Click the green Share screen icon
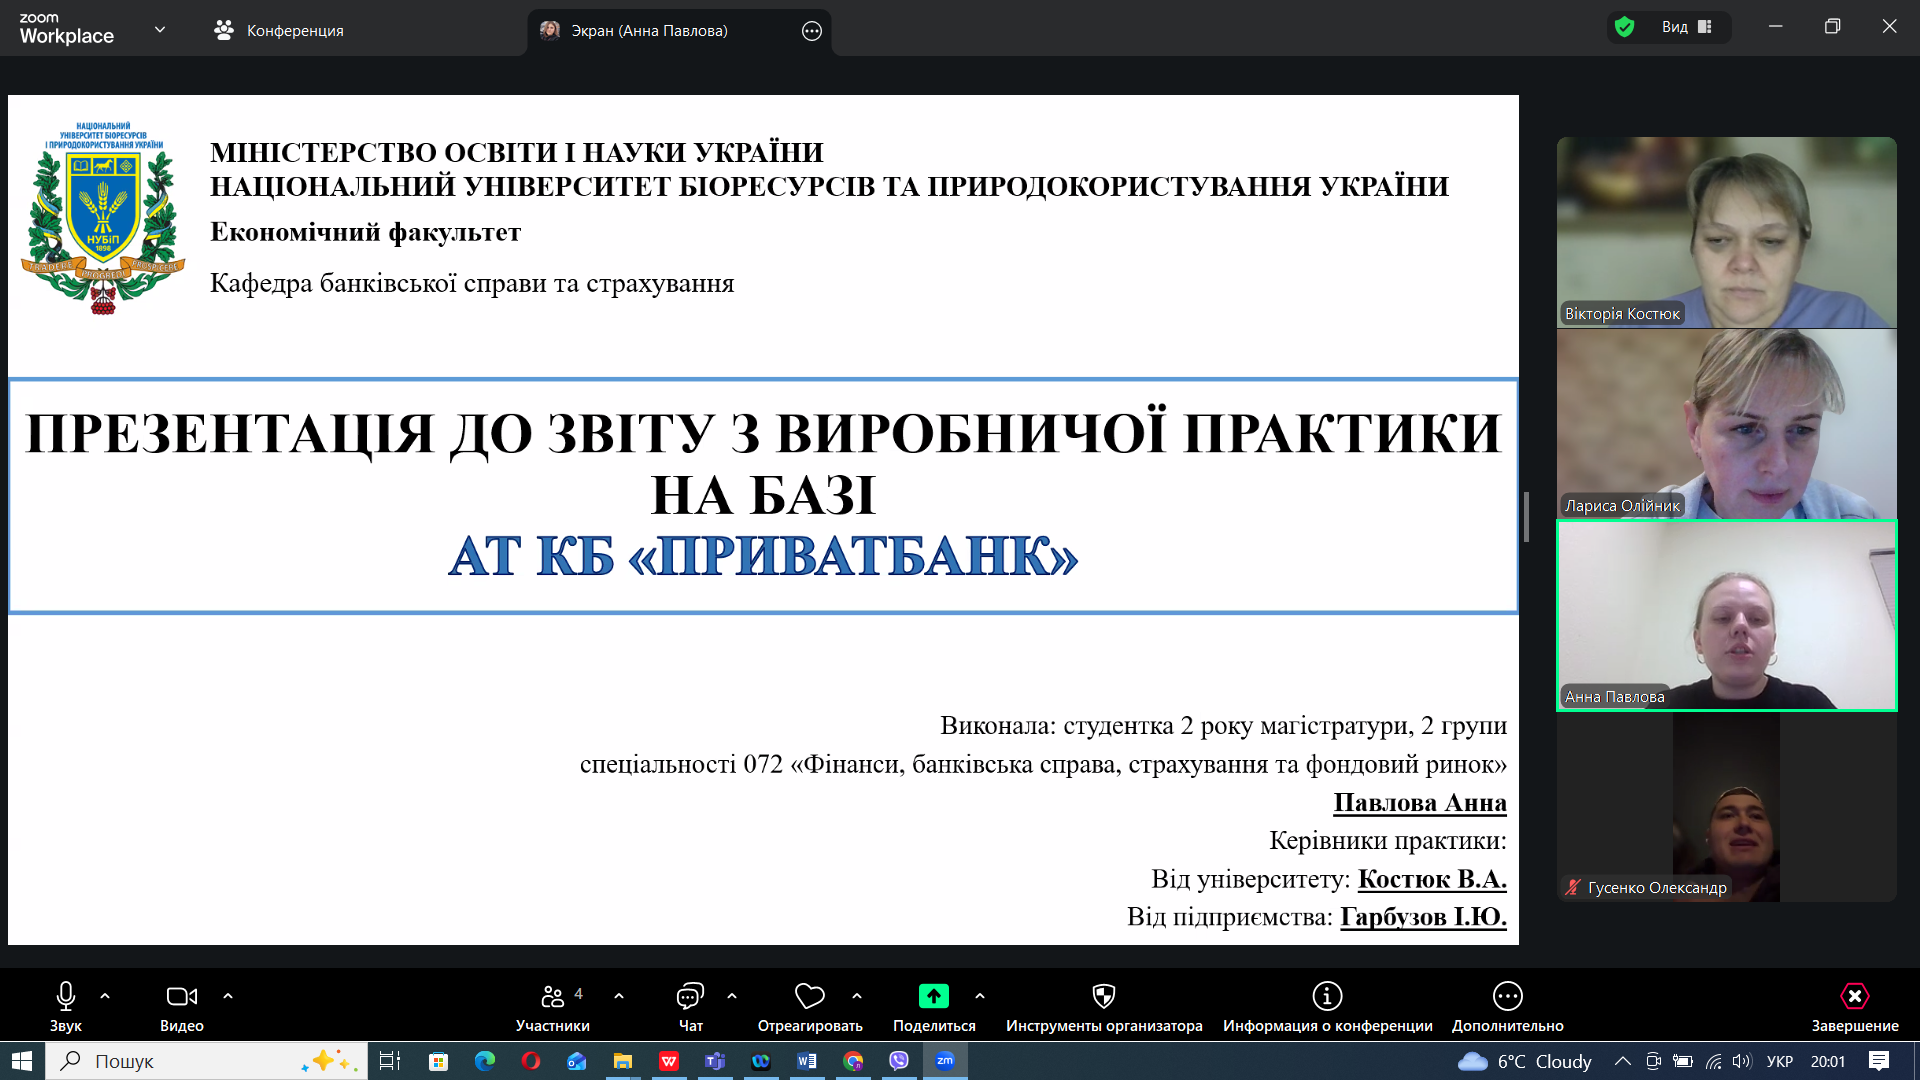Viewport: 1920px width, 1080px height. click(933, 997)
